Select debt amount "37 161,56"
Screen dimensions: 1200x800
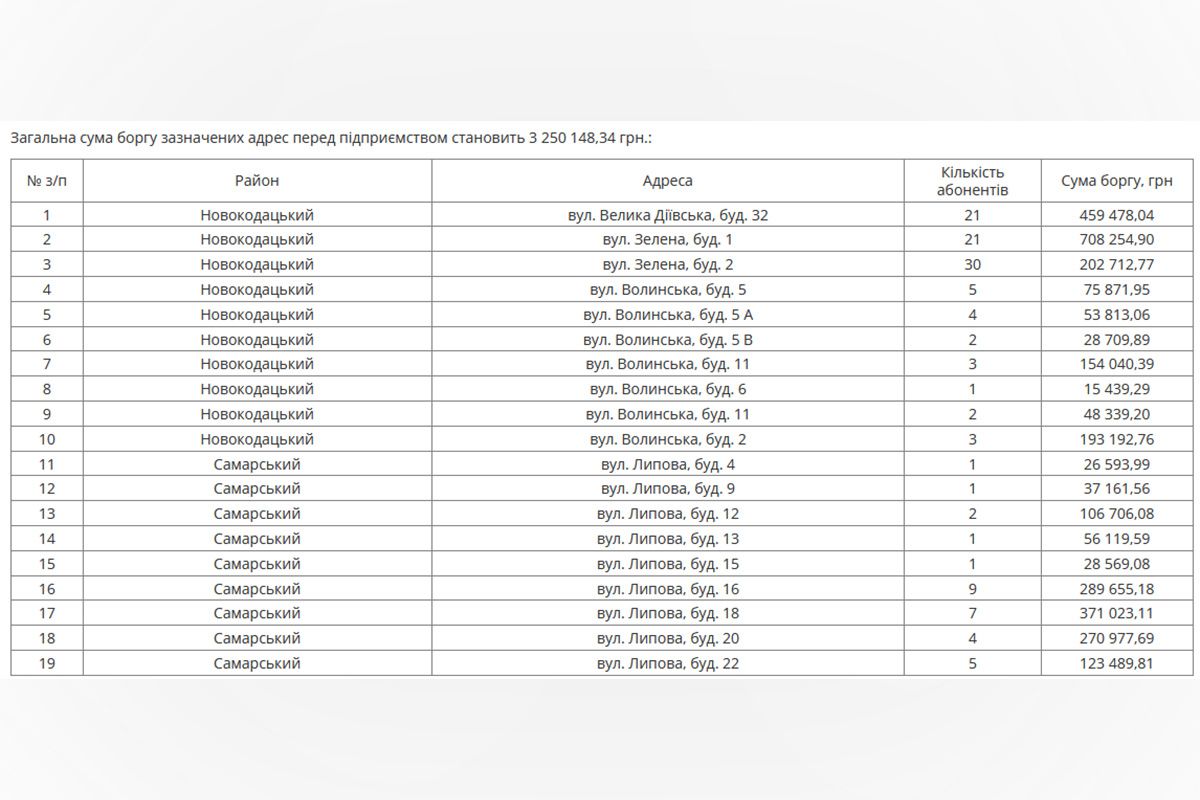(x=1116, y=489)
